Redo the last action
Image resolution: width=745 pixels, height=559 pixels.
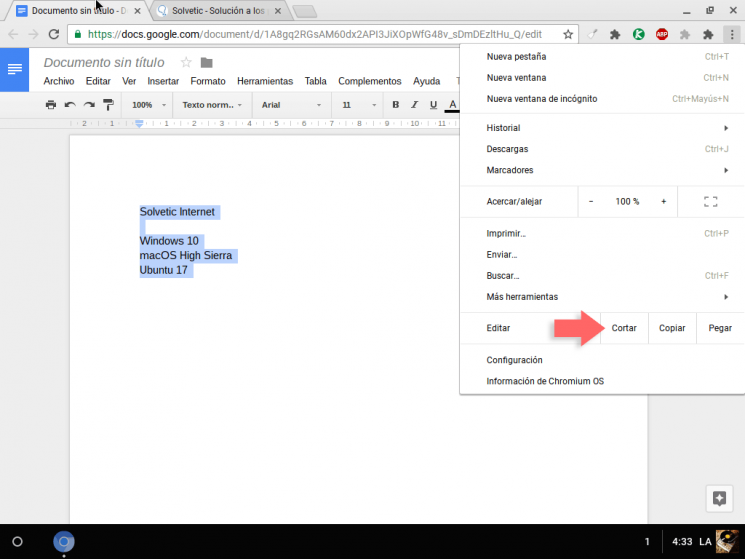point(89,104)
